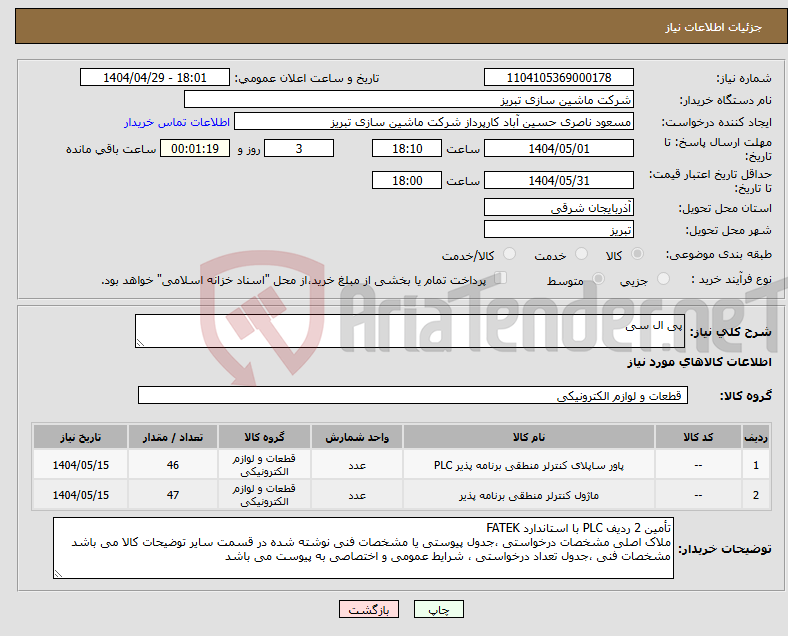
Task: Click the جزئیات اطلاعات نیاز header title
Action: click(714, 27)
